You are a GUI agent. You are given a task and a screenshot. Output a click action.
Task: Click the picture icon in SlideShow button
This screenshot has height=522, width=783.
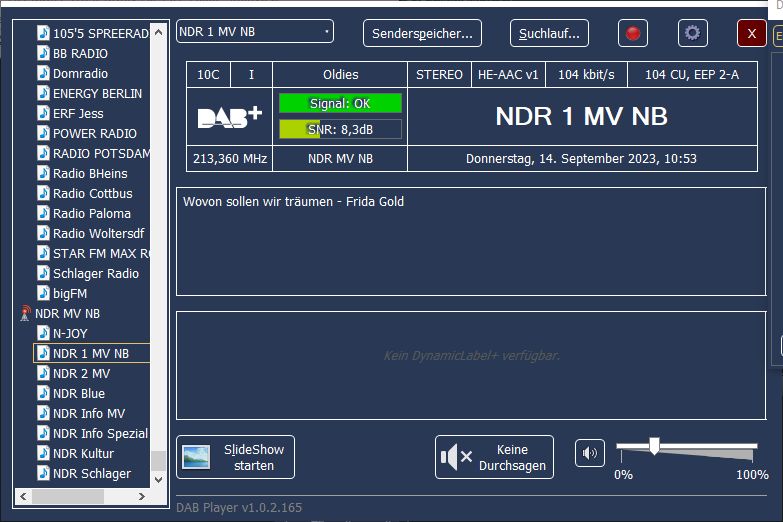click(x=196, y=457)
